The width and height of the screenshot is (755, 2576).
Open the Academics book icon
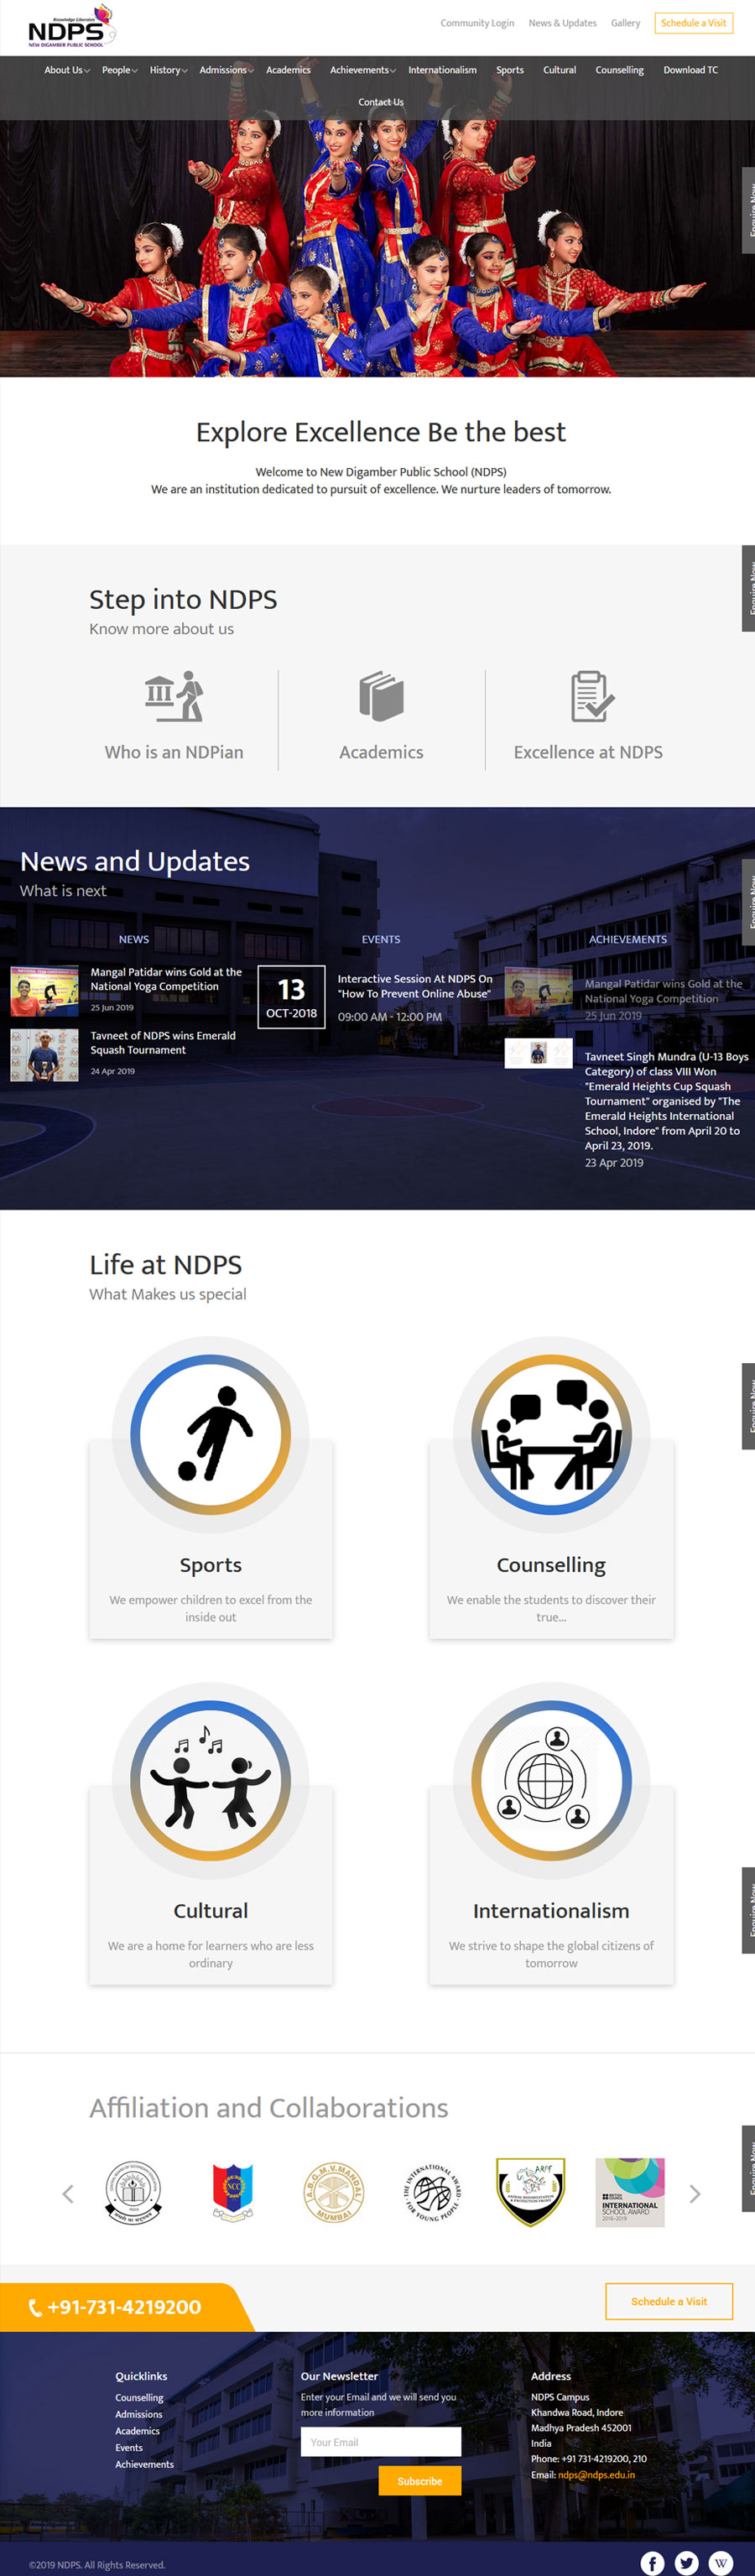coord(381,696)
